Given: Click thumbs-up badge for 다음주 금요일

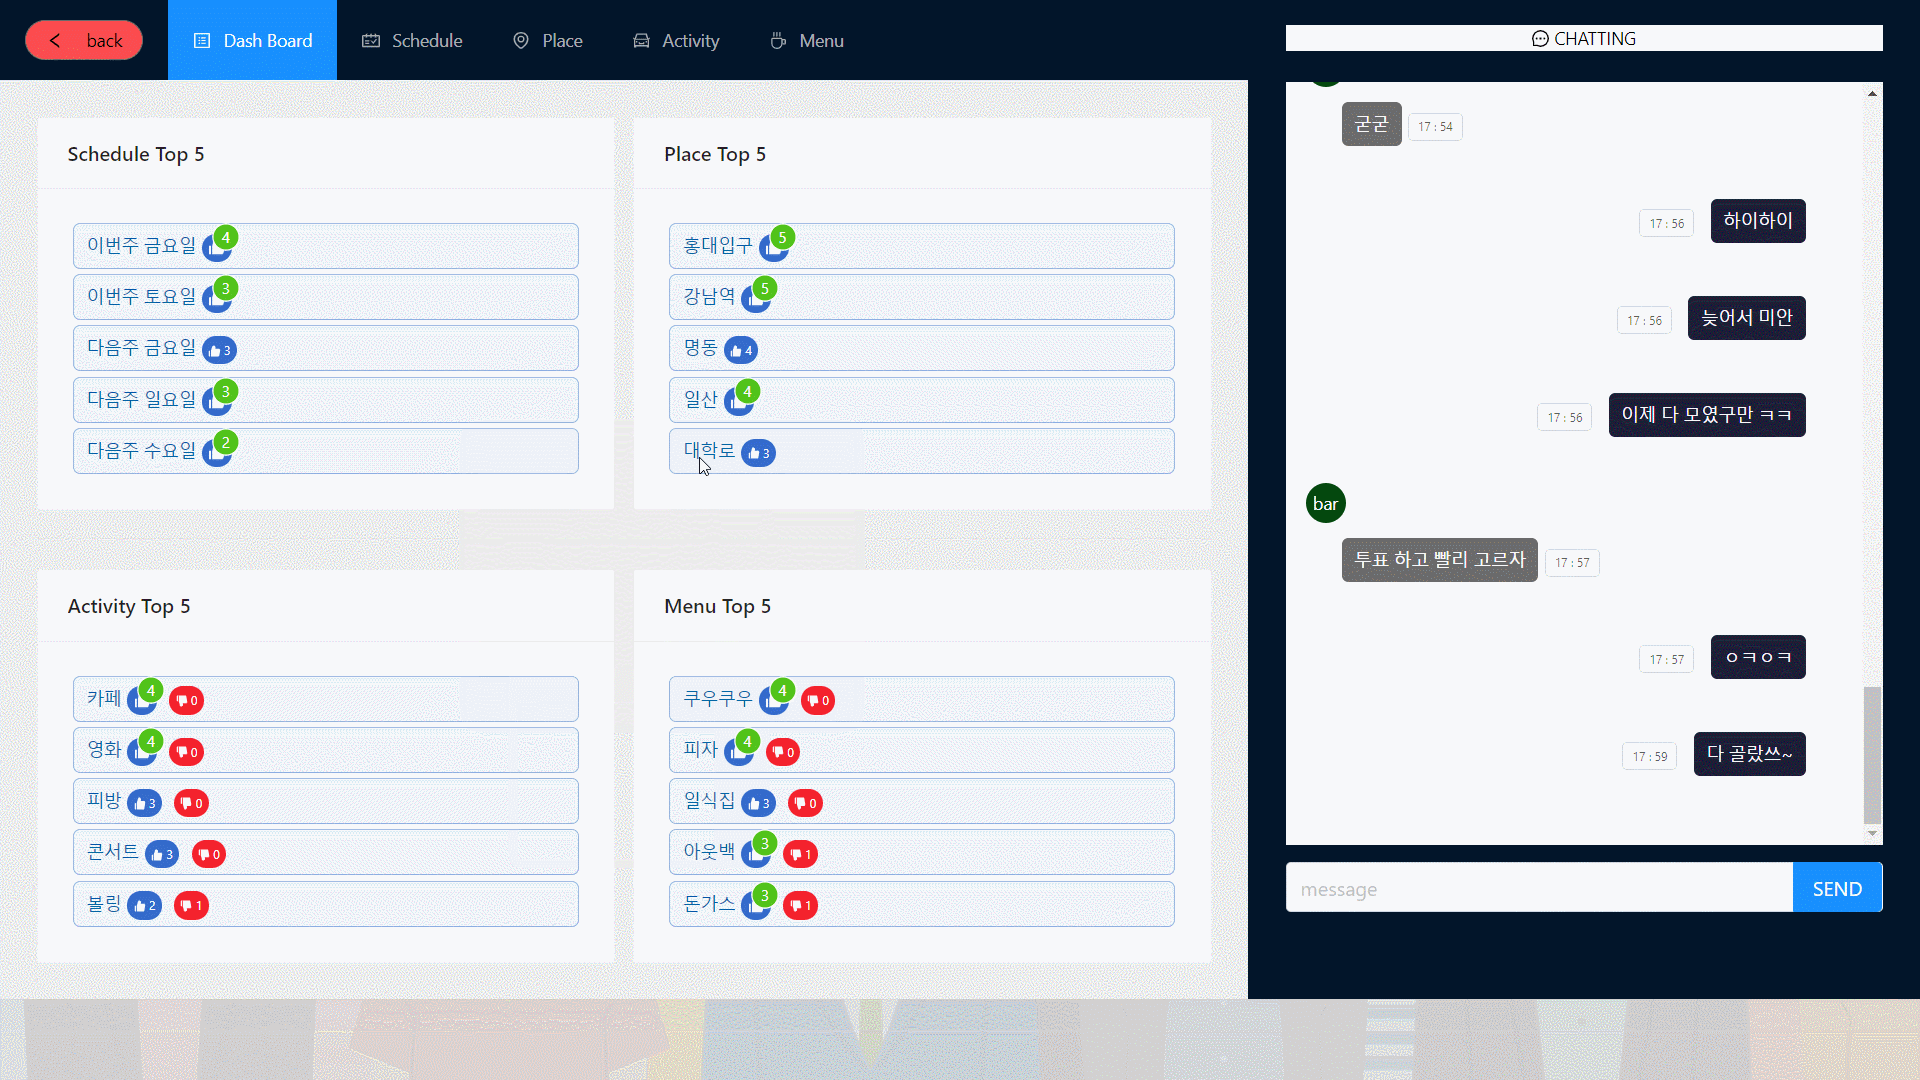Looking at the screenshot, I should coord(219,351).
